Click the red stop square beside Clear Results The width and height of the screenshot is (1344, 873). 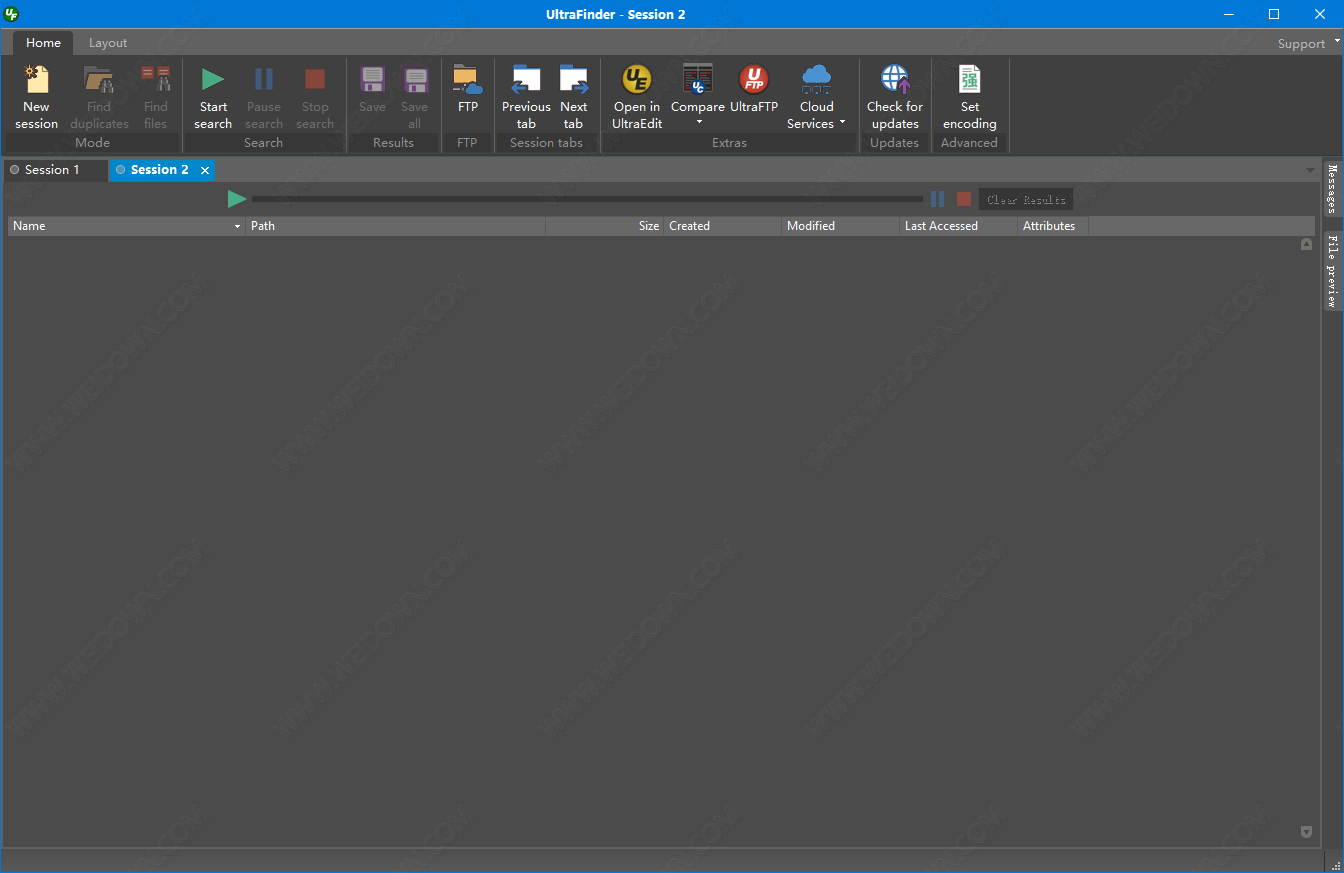pos(964,199)
